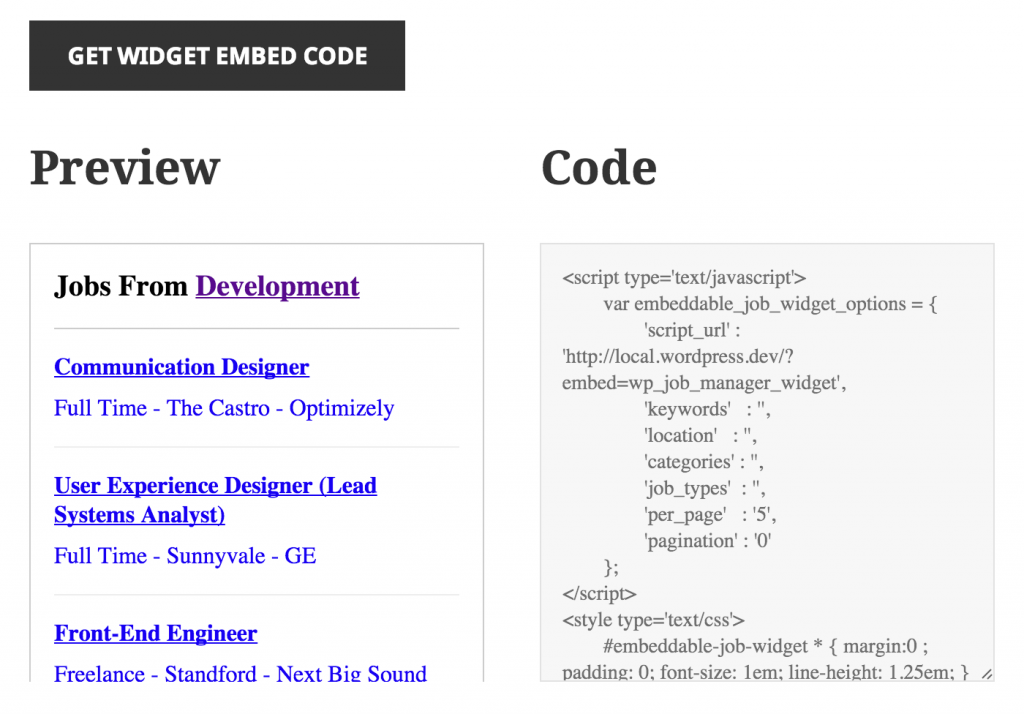
Task: Open the Front-End Engineer job posting
Action: point(155,633)
